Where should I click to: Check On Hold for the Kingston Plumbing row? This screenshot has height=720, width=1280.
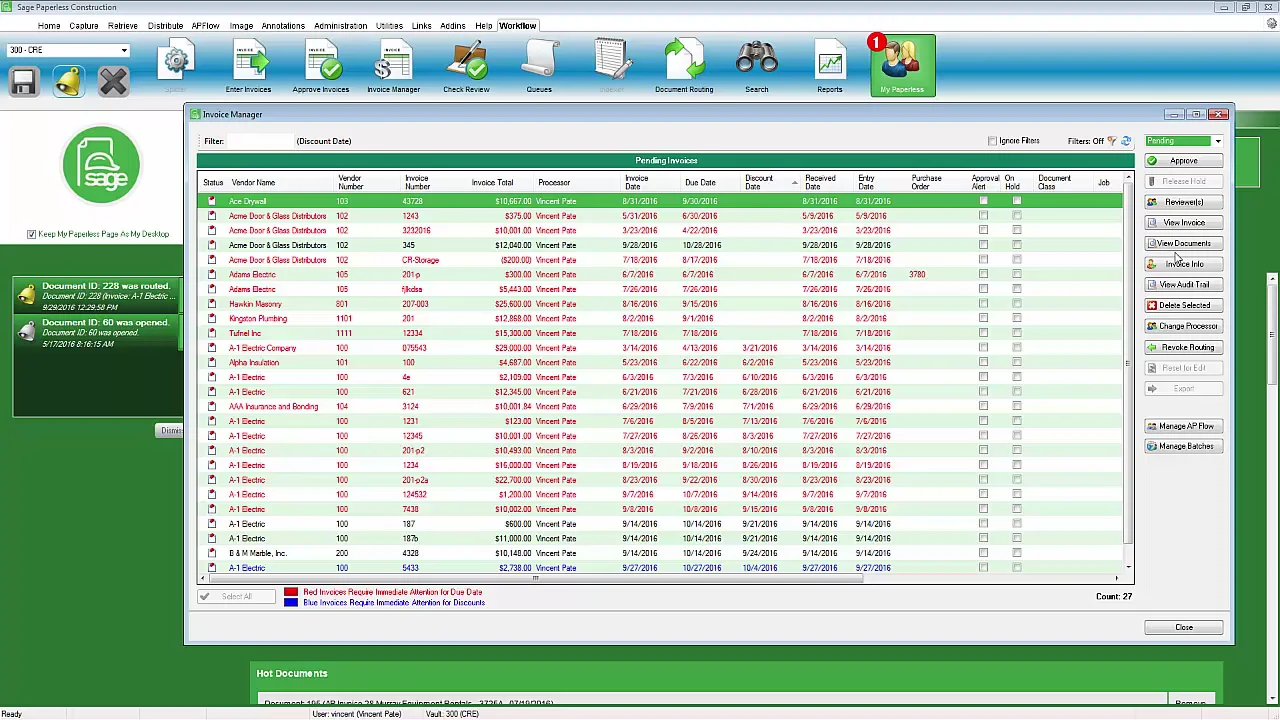click(x=1017, y=318)
